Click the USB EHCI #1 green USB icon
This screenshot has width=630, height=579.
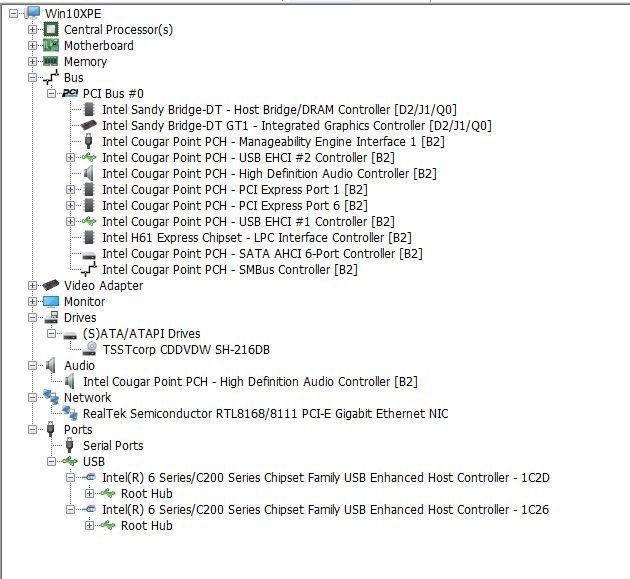89,221
